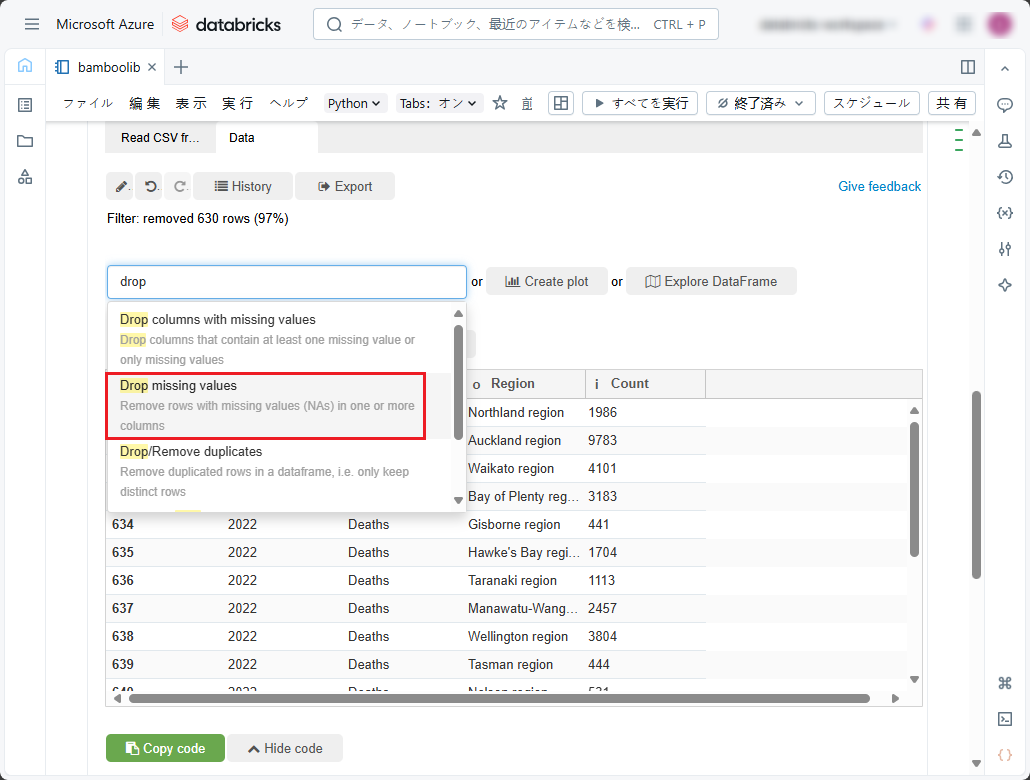Click the green Copy code button
Viewport: 1030px width, 780px height.
coord(165,748)
